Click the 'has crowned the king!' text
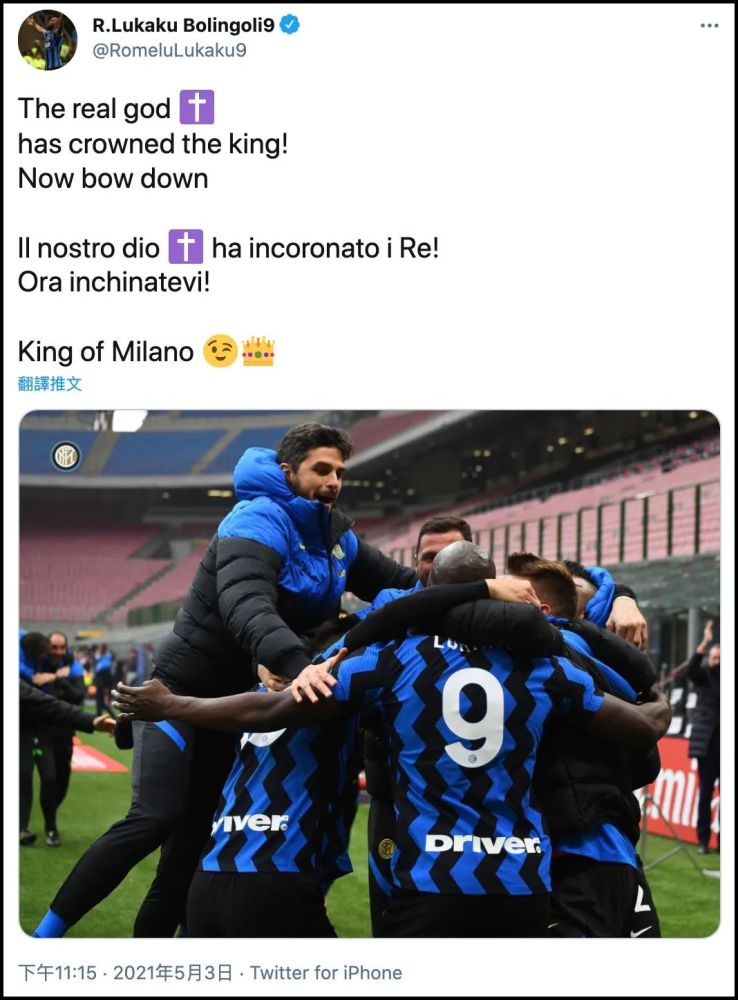Image resolution: width=738 pixels, height=1000 pixels. (153, 144)
